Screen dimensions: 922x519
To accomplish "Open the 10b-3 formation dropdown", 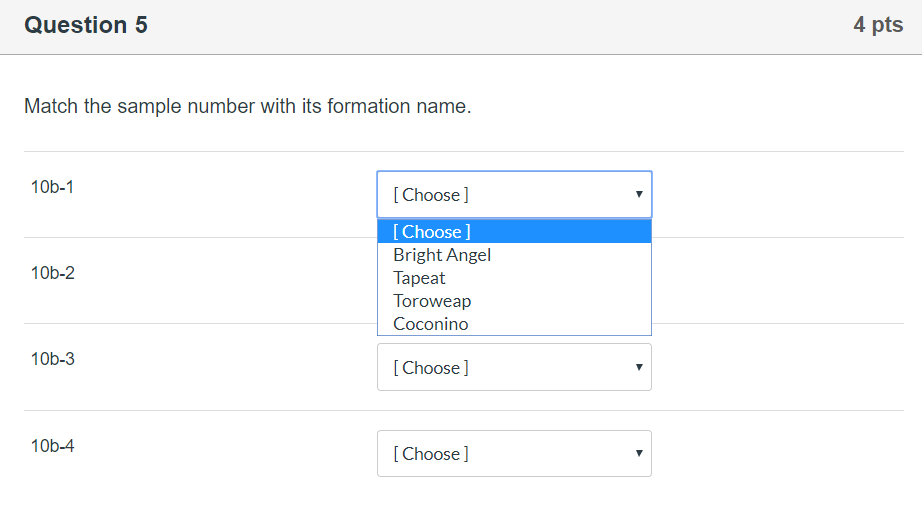I will [x=514, y=367].
